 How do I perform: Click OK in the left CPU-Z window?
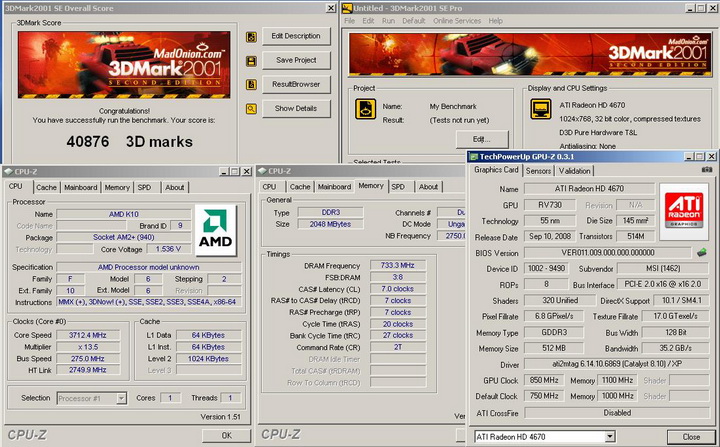(x=226, y=435)
